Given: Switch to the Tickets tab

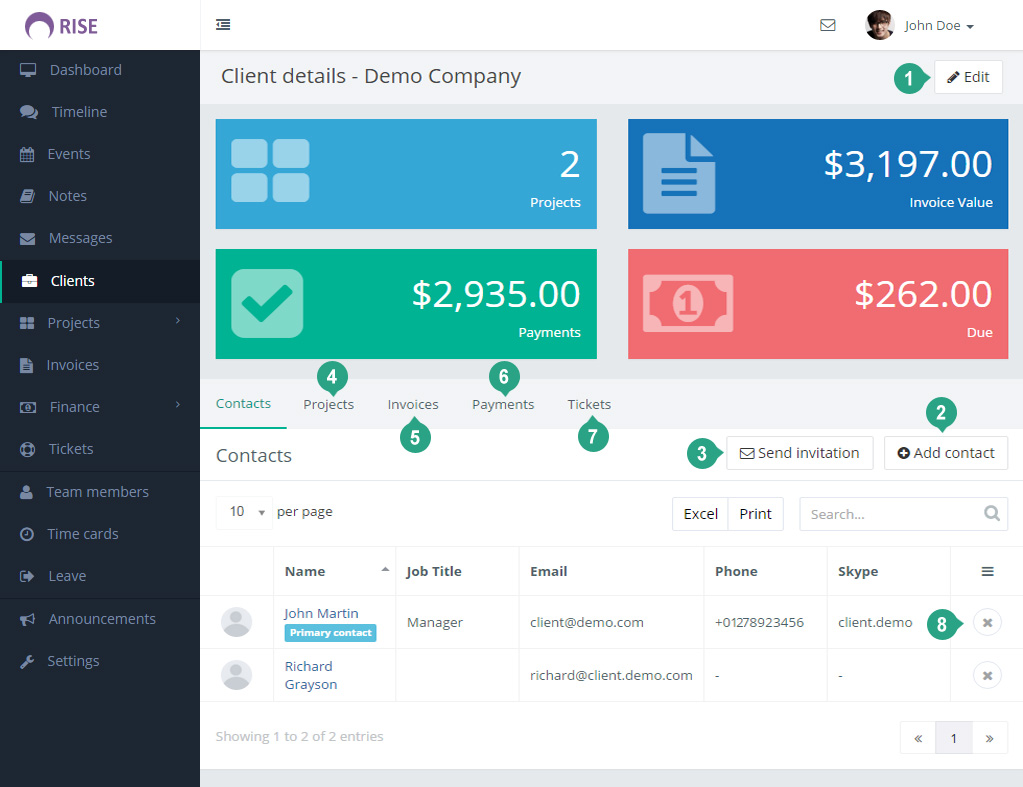Looking at the screenshot, I should click(x=589, y=405).
